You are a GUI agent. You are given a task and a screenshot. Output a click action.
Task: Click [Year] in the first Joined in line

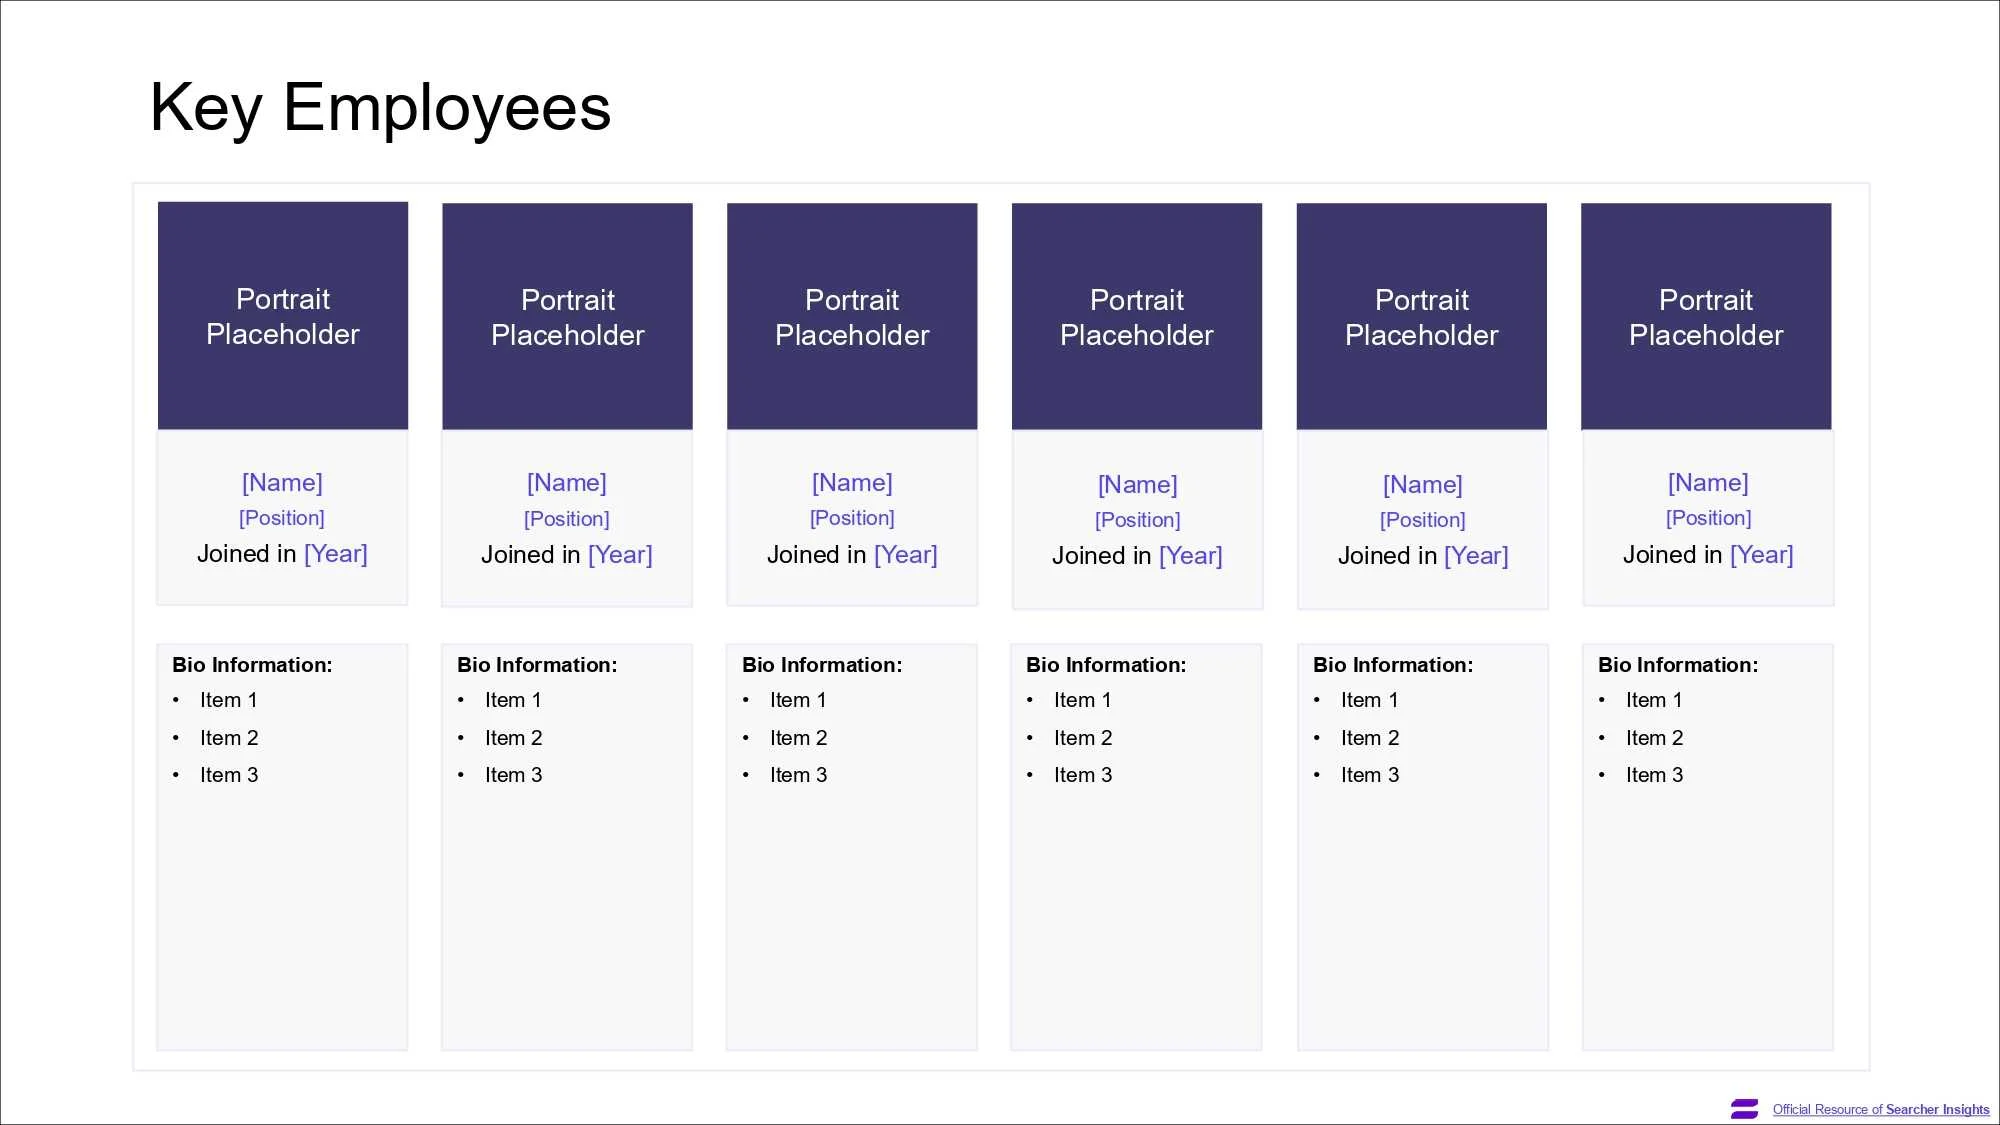click(336, 554)
